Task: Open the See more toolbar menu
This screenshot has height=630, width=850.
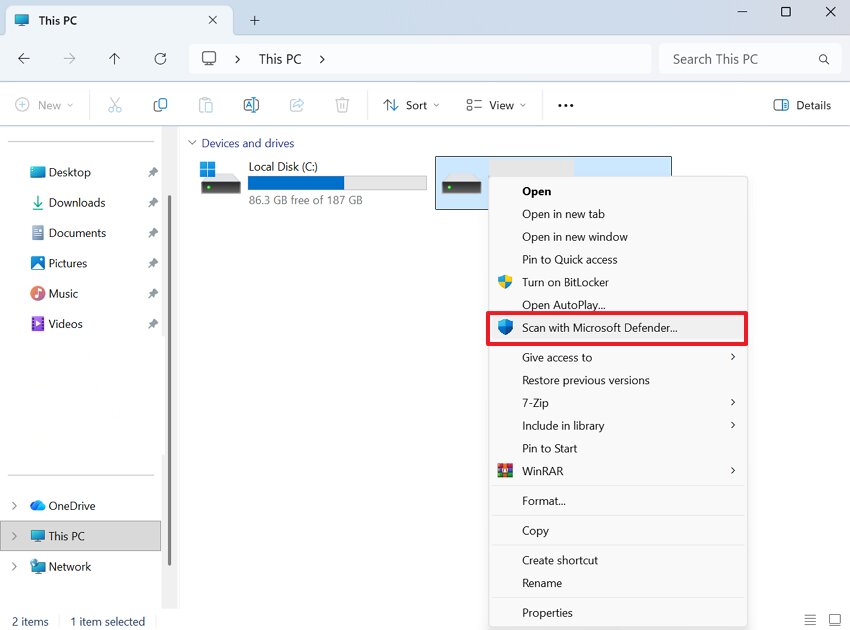Action: [565, 104]
